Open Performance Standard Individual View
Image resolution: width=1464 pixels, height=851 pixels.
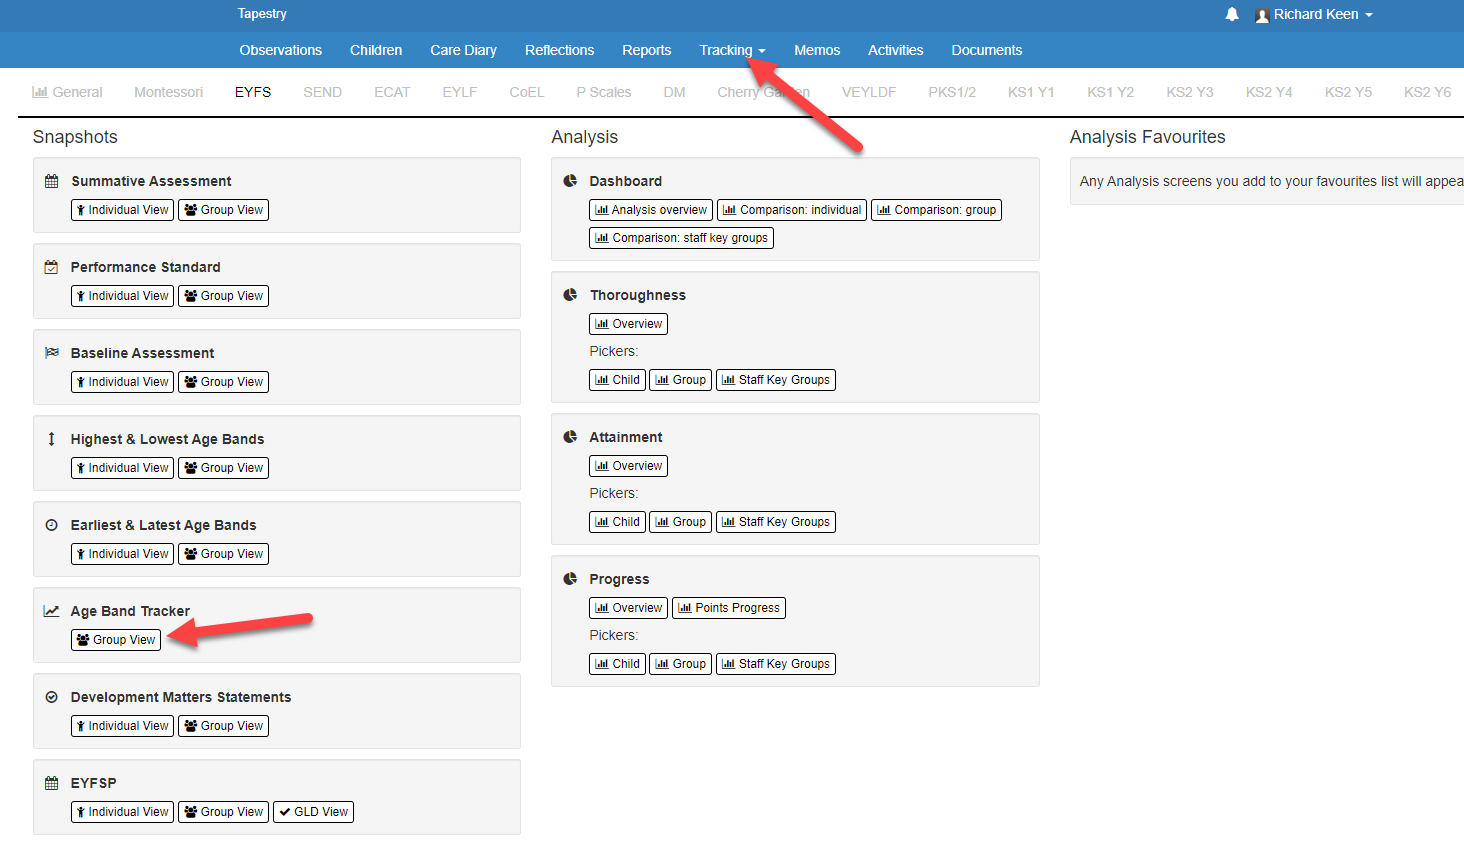pyautogui.click(x=123, y=296)
